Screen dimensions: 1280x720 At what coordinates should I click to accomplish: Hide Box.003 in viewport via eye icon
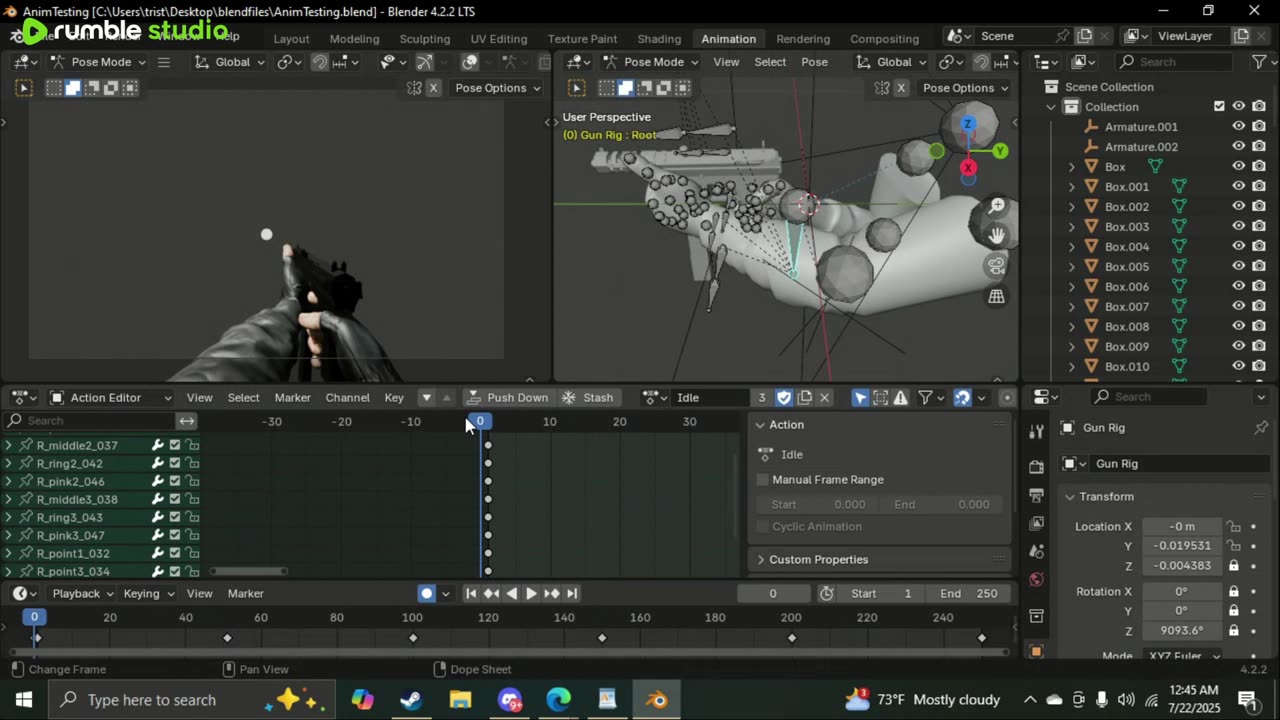click(1238, 226)
